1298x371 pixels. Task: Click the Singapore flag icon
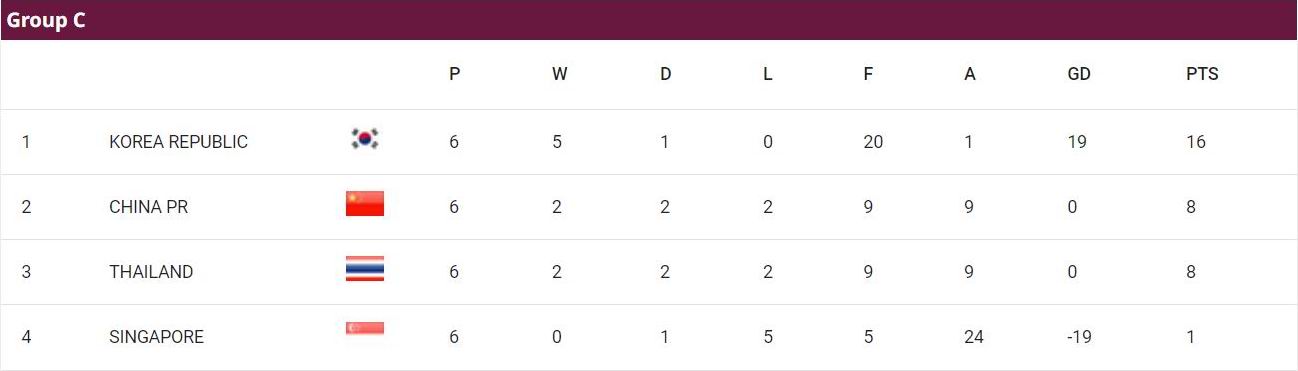pos(365,329)
